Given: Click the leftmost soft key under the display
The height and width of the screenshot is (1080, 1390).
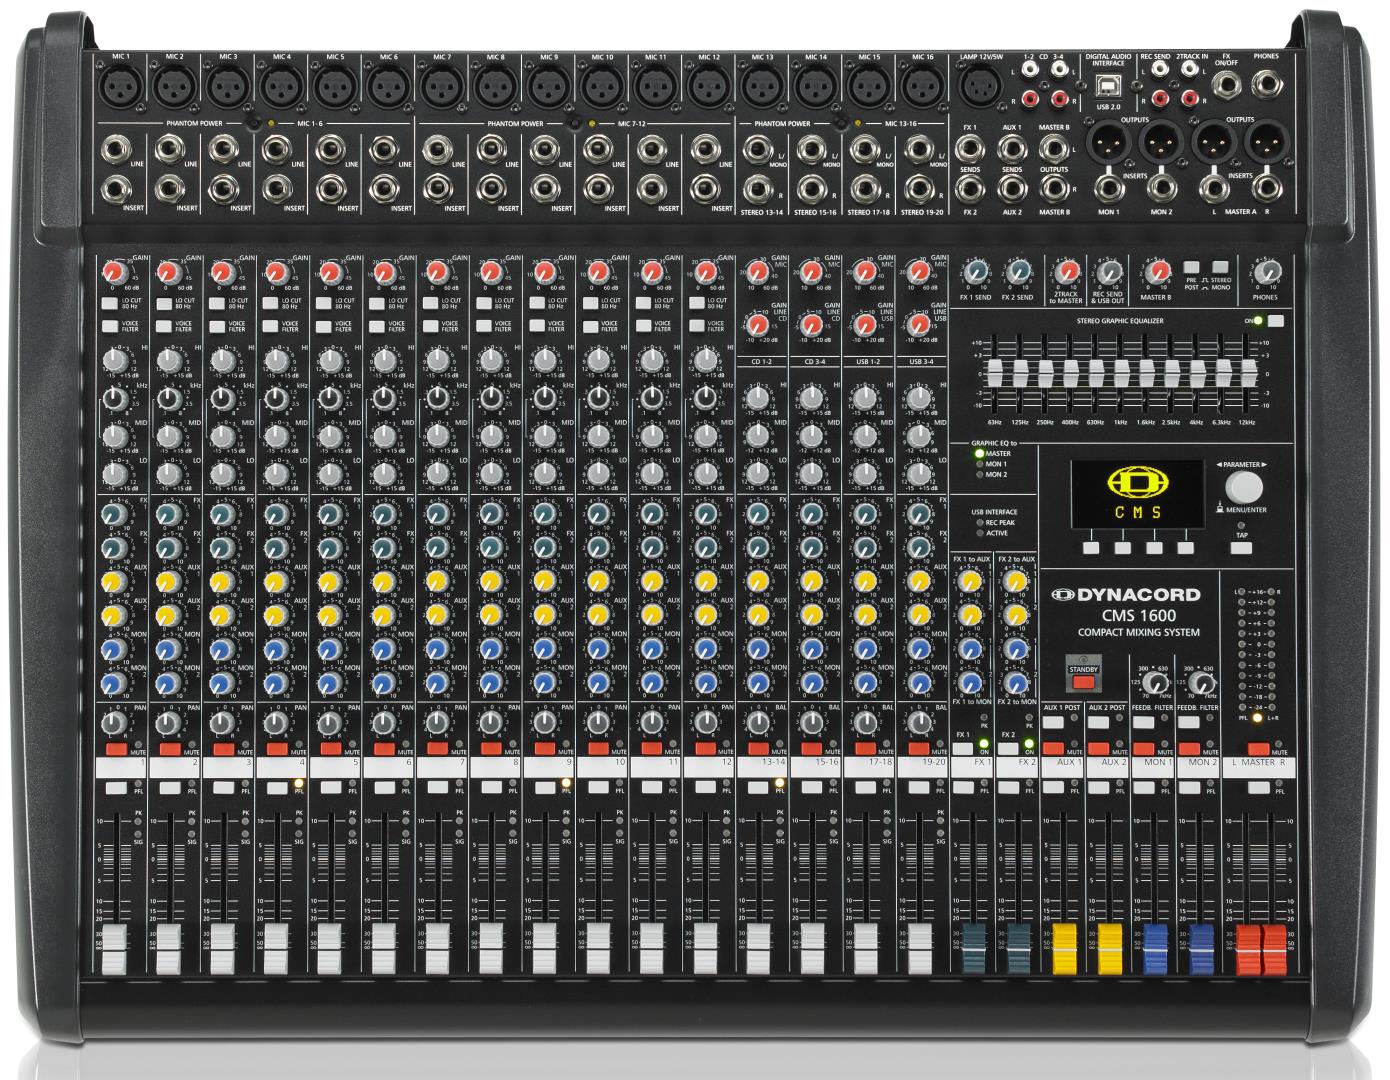Looking at the screenshot, I should [1092, 548].
